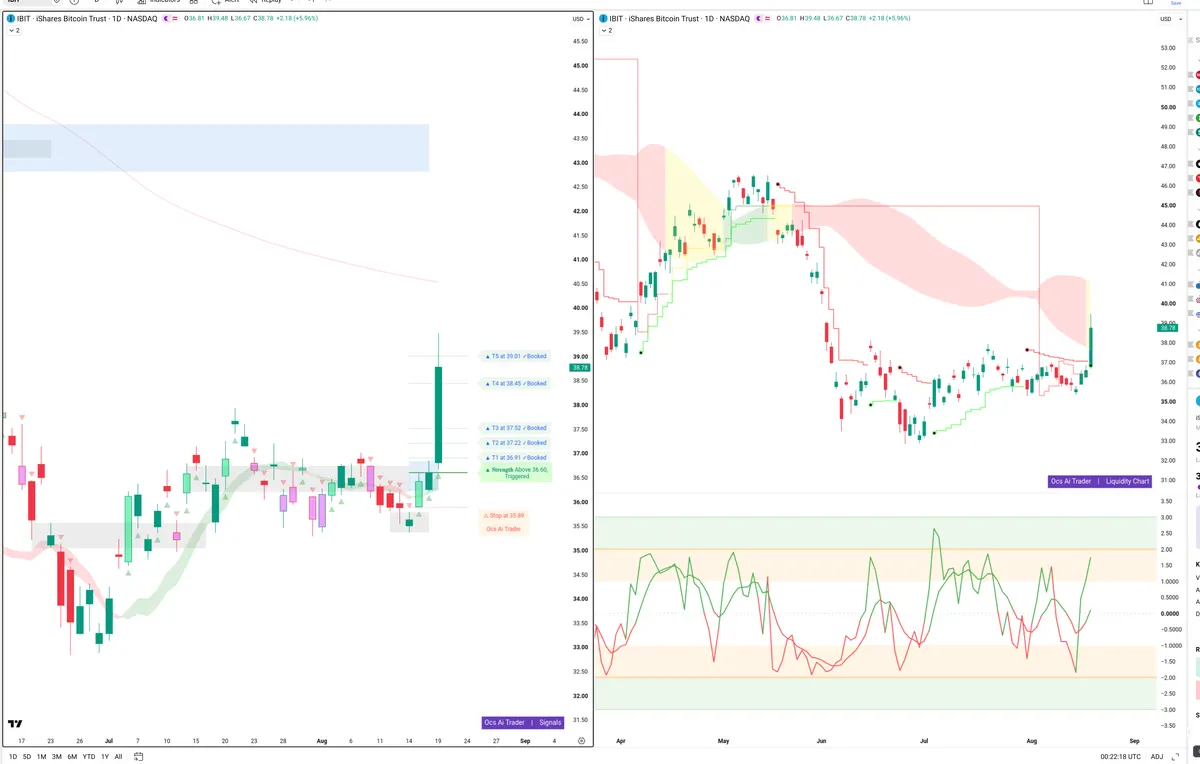Click the 'Stop at 35.89' label
This screenshot has width=1200, height=764.
pyautogui.click(x=504, y=515)
